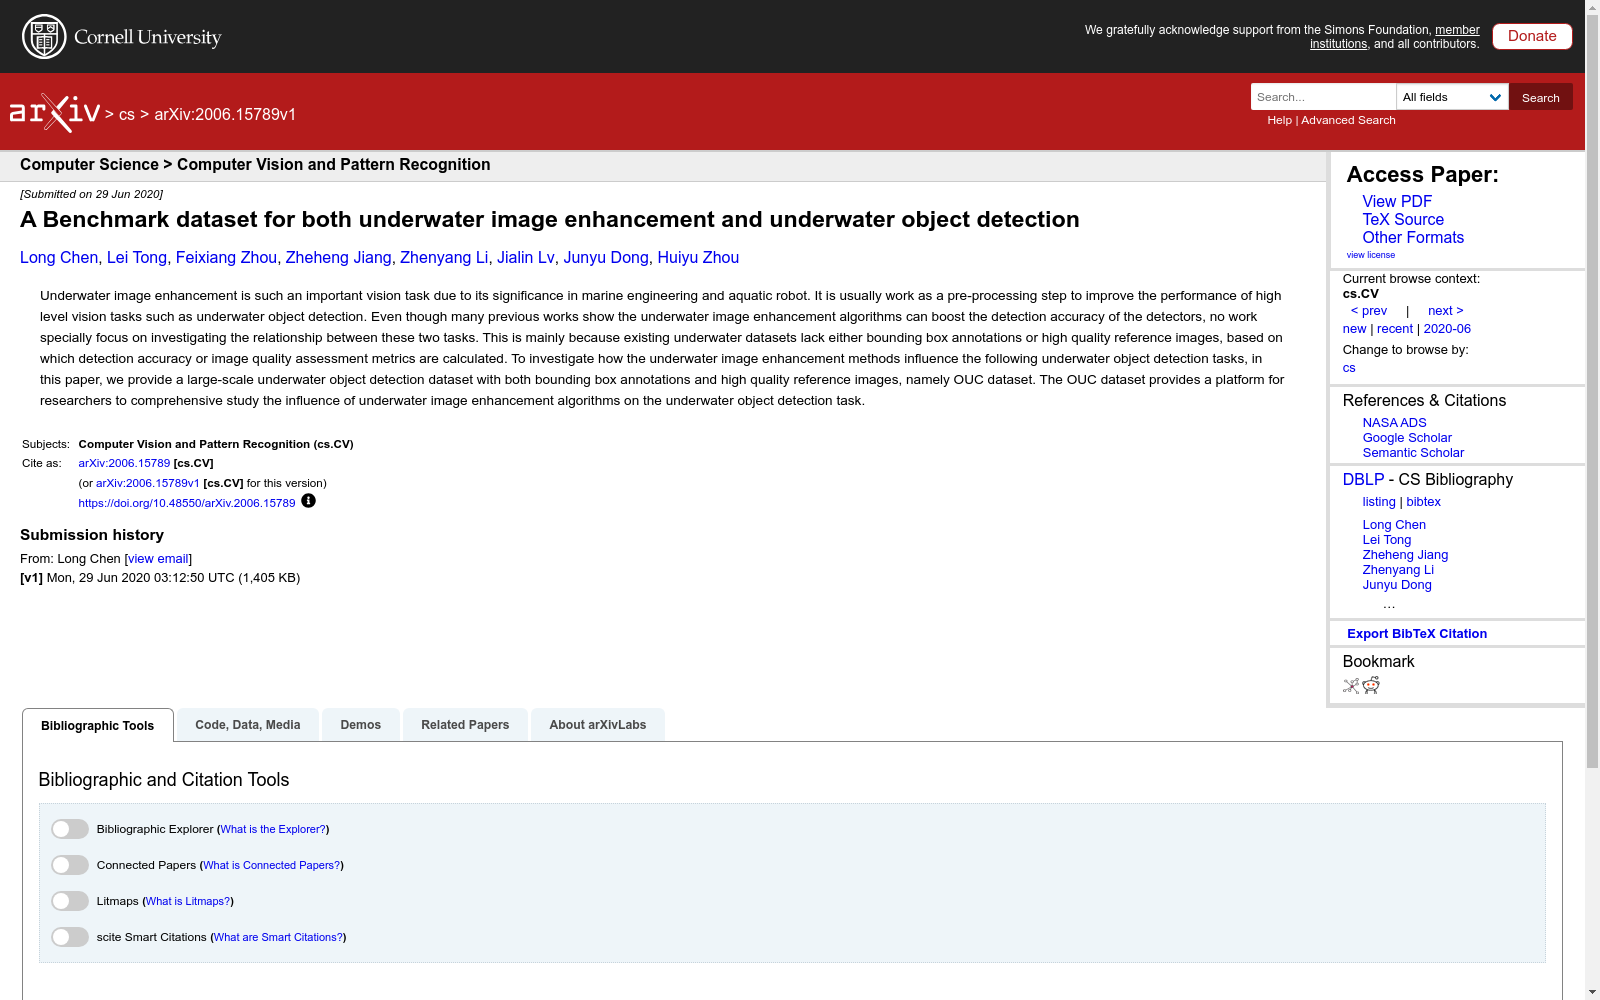
Task: Open the arXiv home logo
Action: 55,113
